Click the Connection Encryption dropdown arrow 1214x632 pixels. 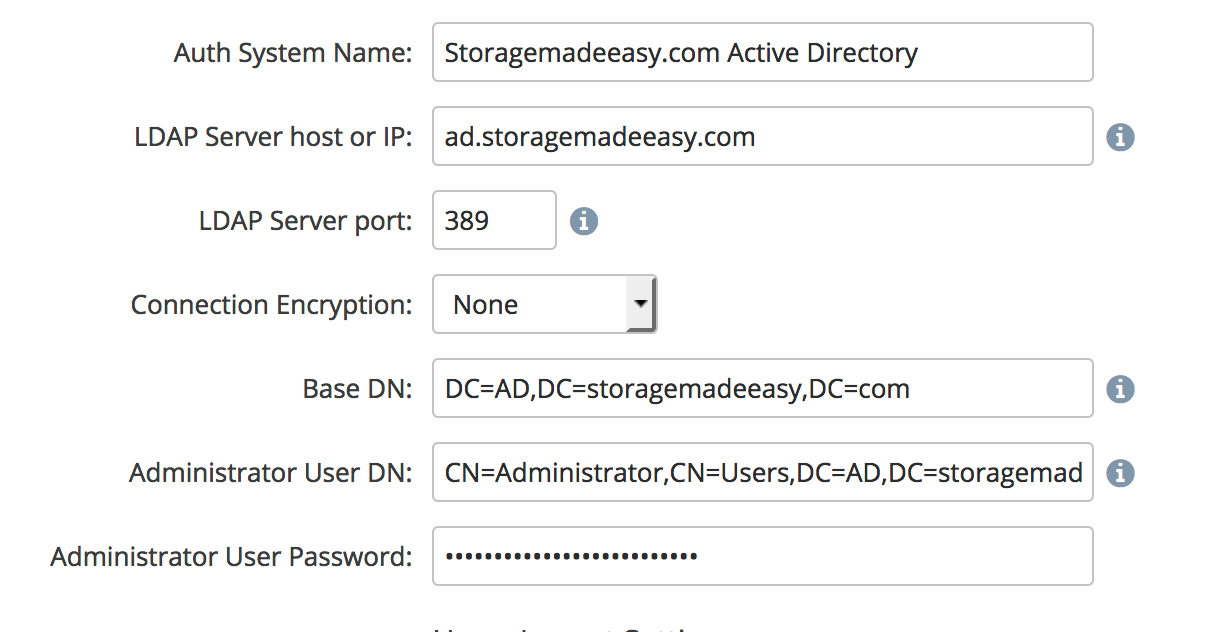(x=641, y=304)
